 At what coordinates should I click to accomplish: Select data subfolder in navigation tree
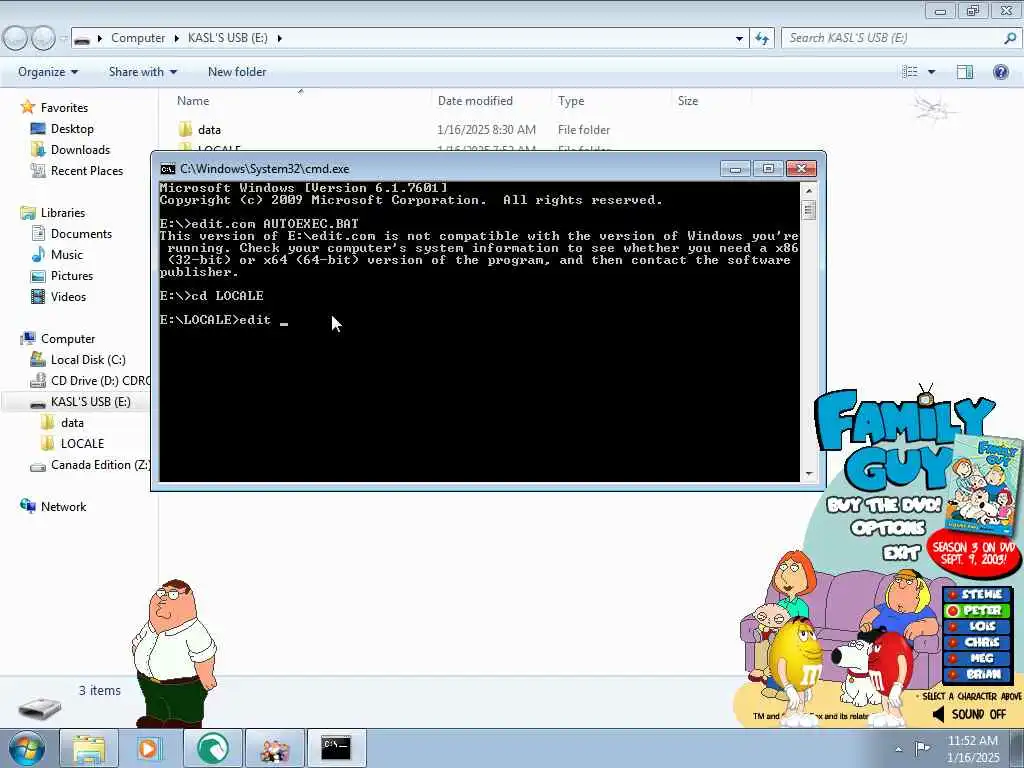tap(72, 423)
